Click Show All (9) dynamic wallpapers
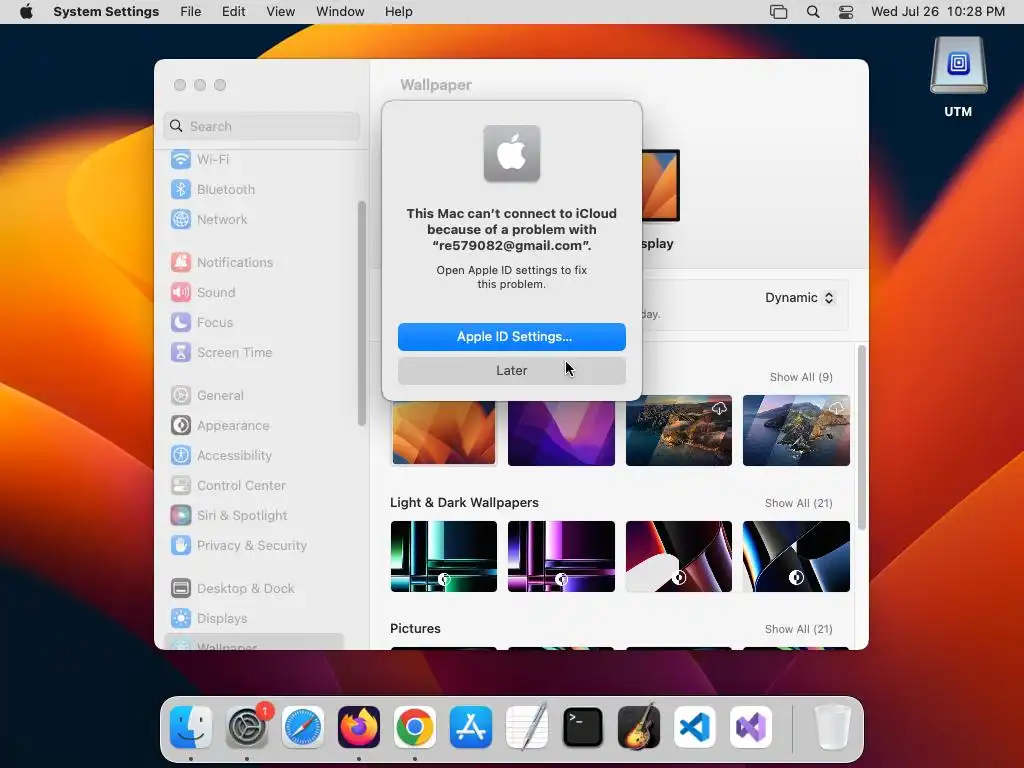 [x=801, y=377]
